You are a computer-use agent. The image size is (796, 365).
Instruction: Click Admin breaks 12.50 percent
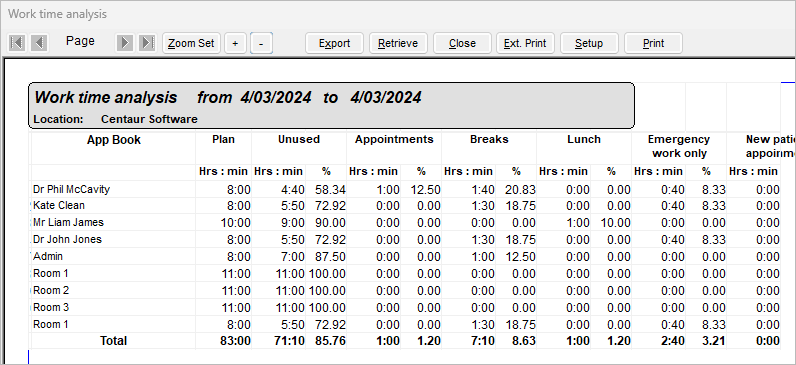520,257
